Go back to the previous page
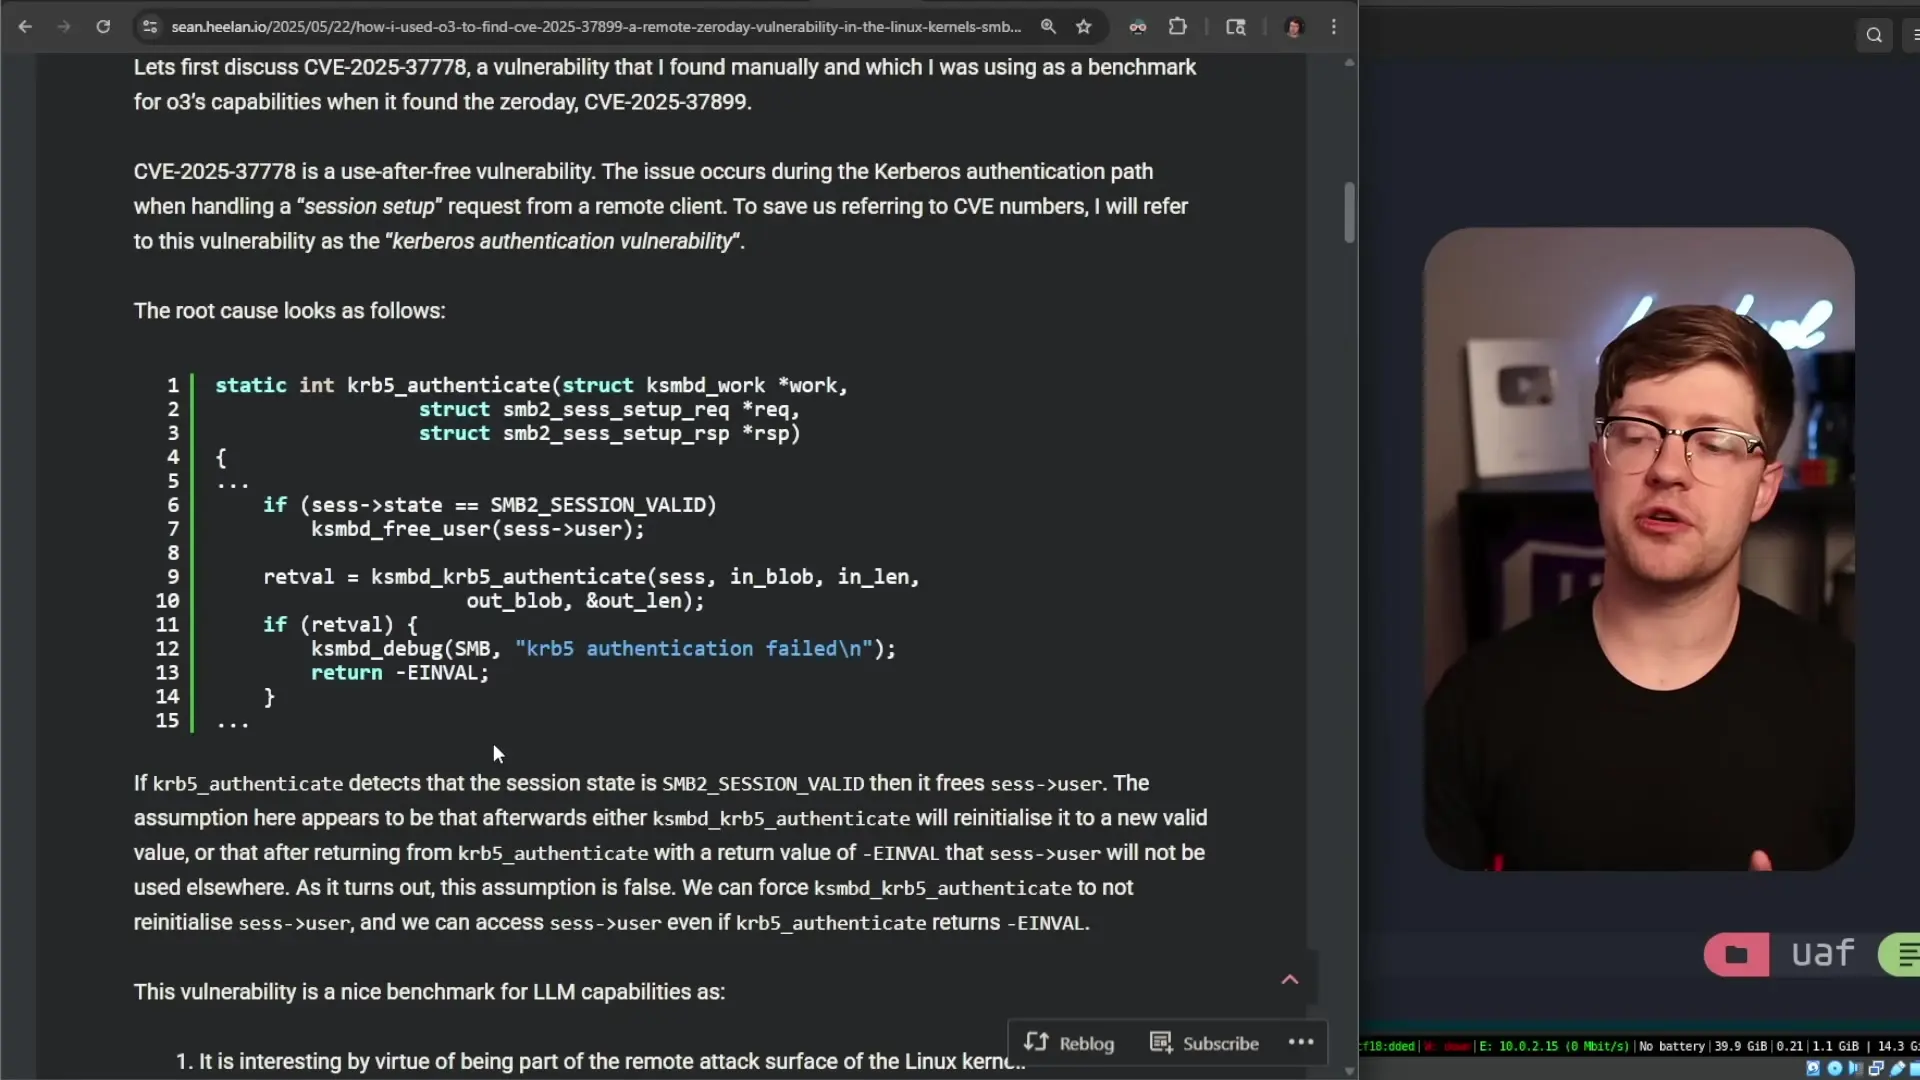Screen dimensions: 1920x1080 click(x=25, y=27)
